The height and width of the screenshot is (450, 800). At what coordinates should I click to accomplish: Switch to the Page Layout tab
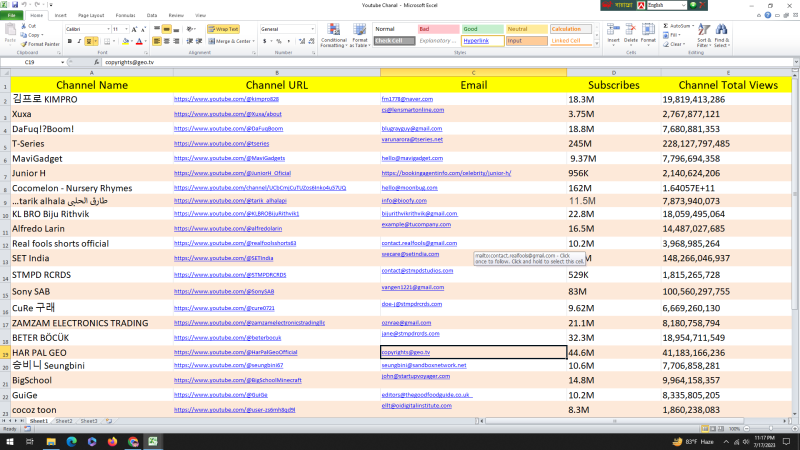coord(91,15)
